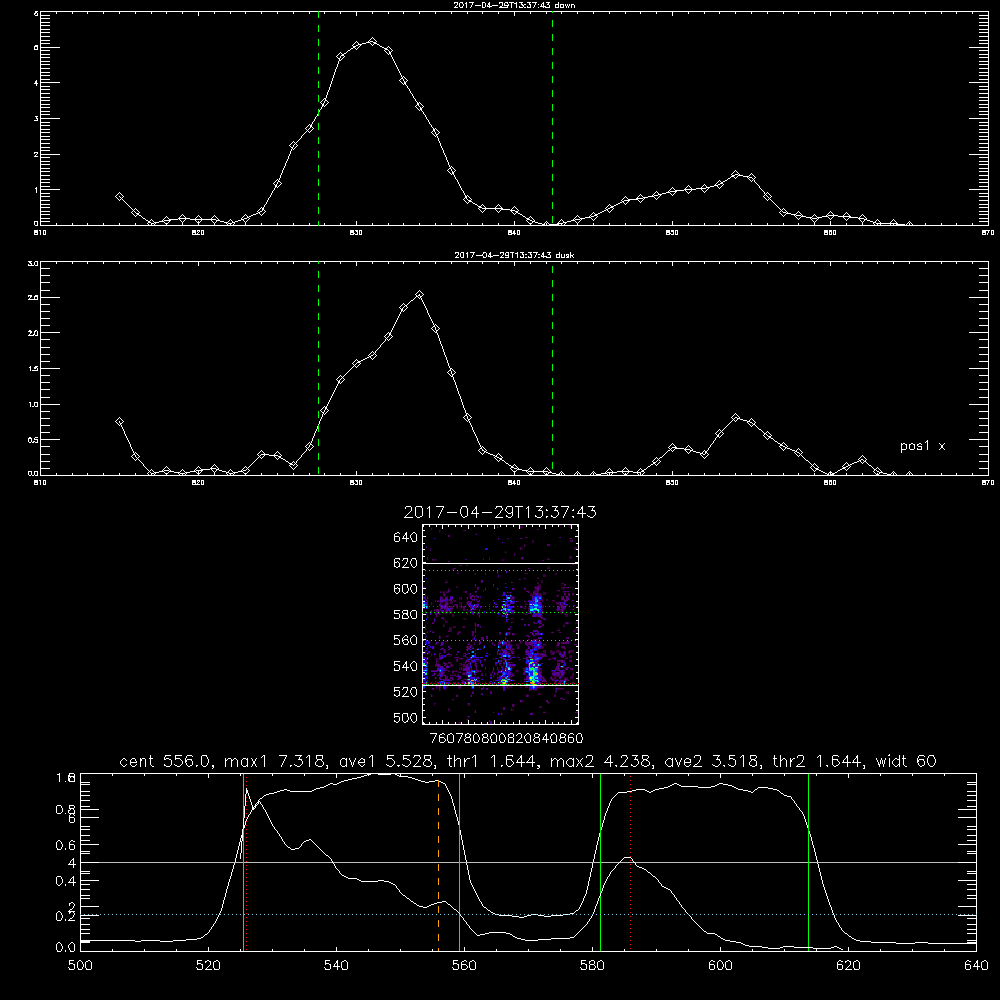Click bottom plot x-axis label "600"
1000x1000 pixels.
click(720, 966)
